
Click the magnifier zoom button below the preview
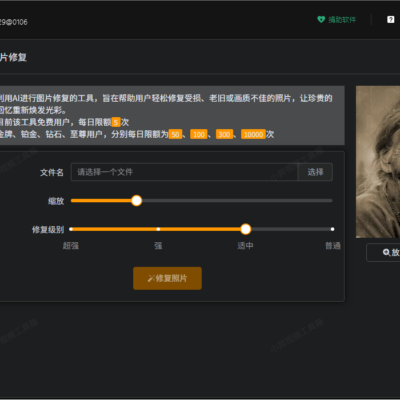[383, 252]
